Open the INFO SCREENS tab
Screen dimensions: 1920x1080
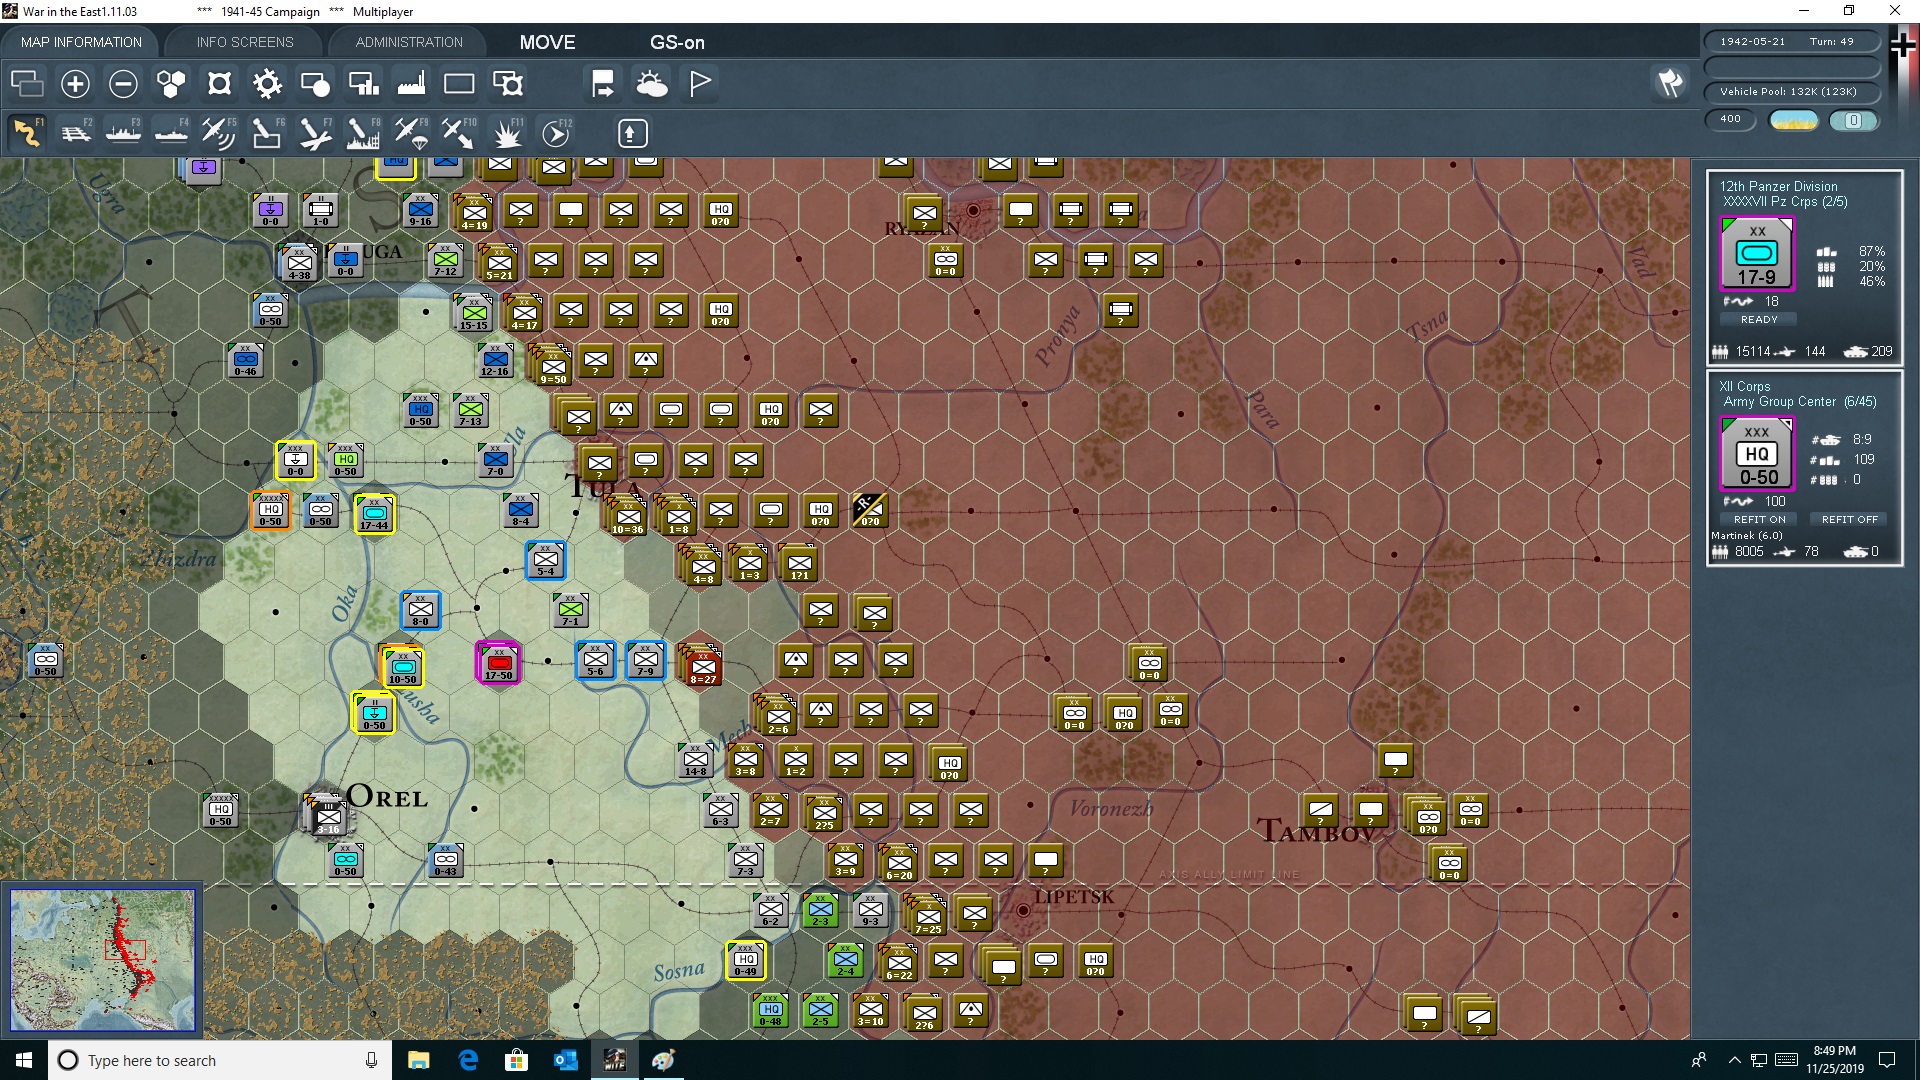click(245, 42)
